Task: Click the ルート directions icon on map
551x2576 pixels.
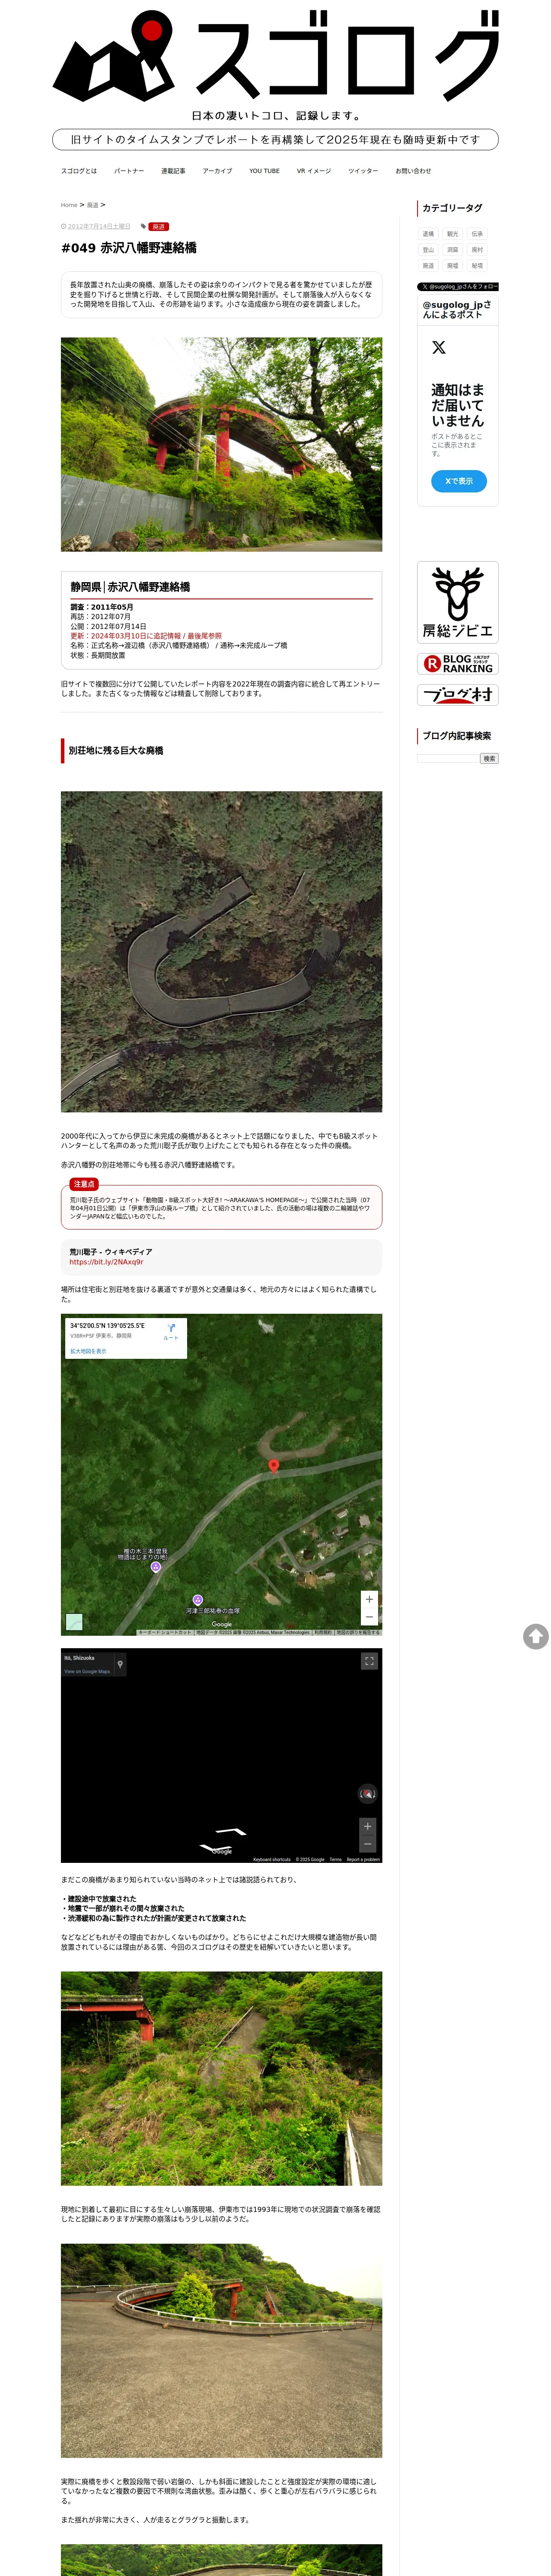Action: click(171, 1331)
